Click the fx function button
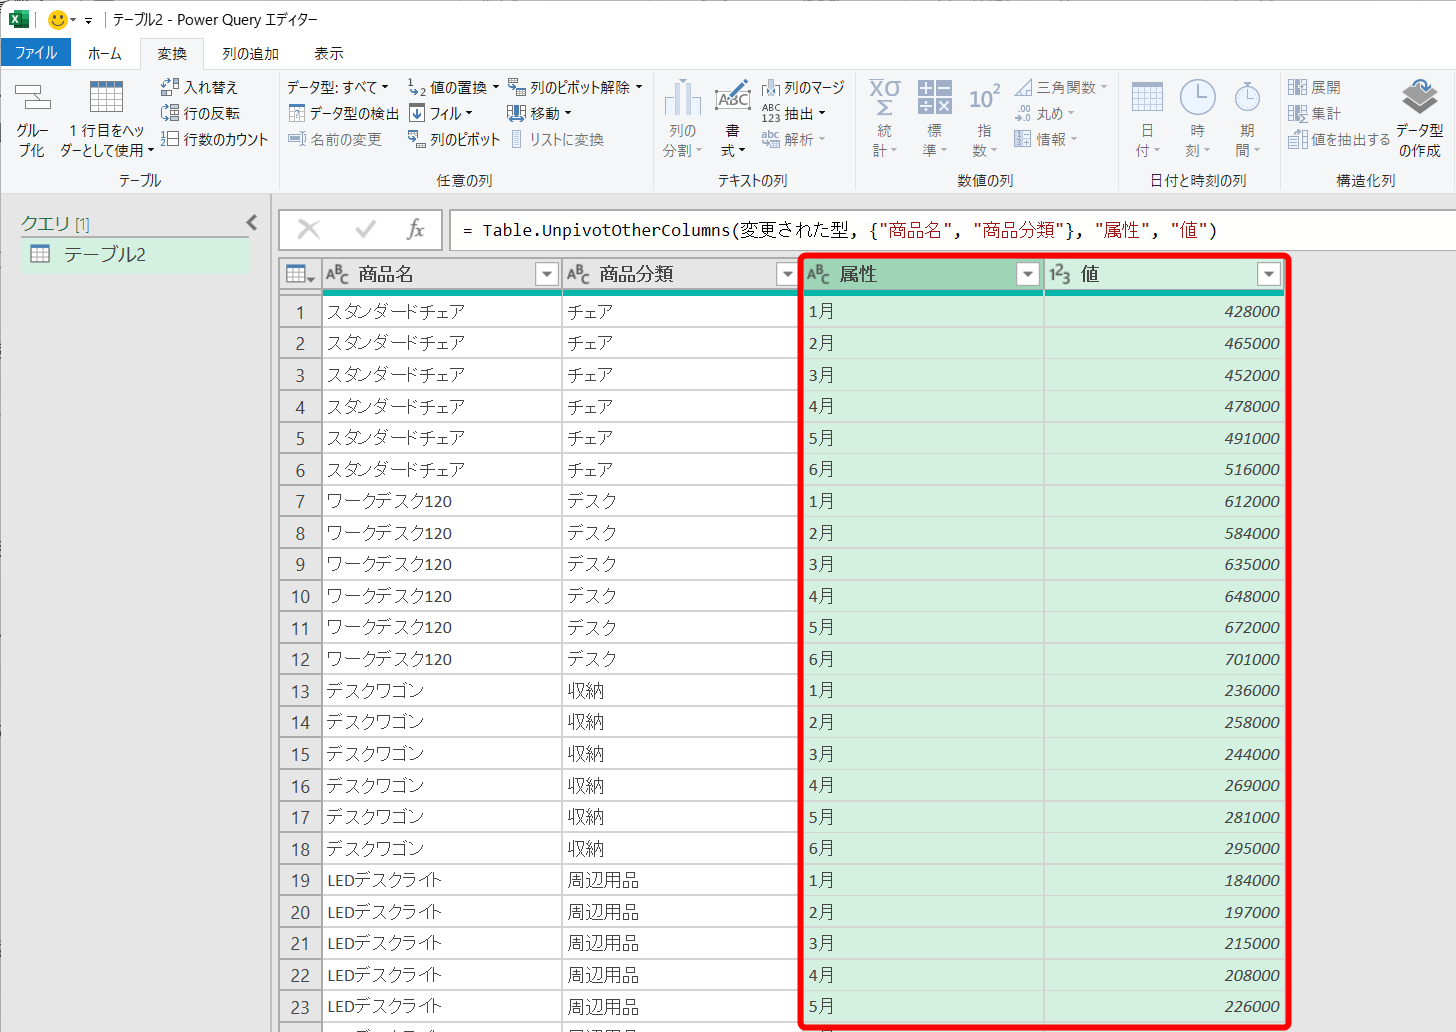 [x=415, y=230]
